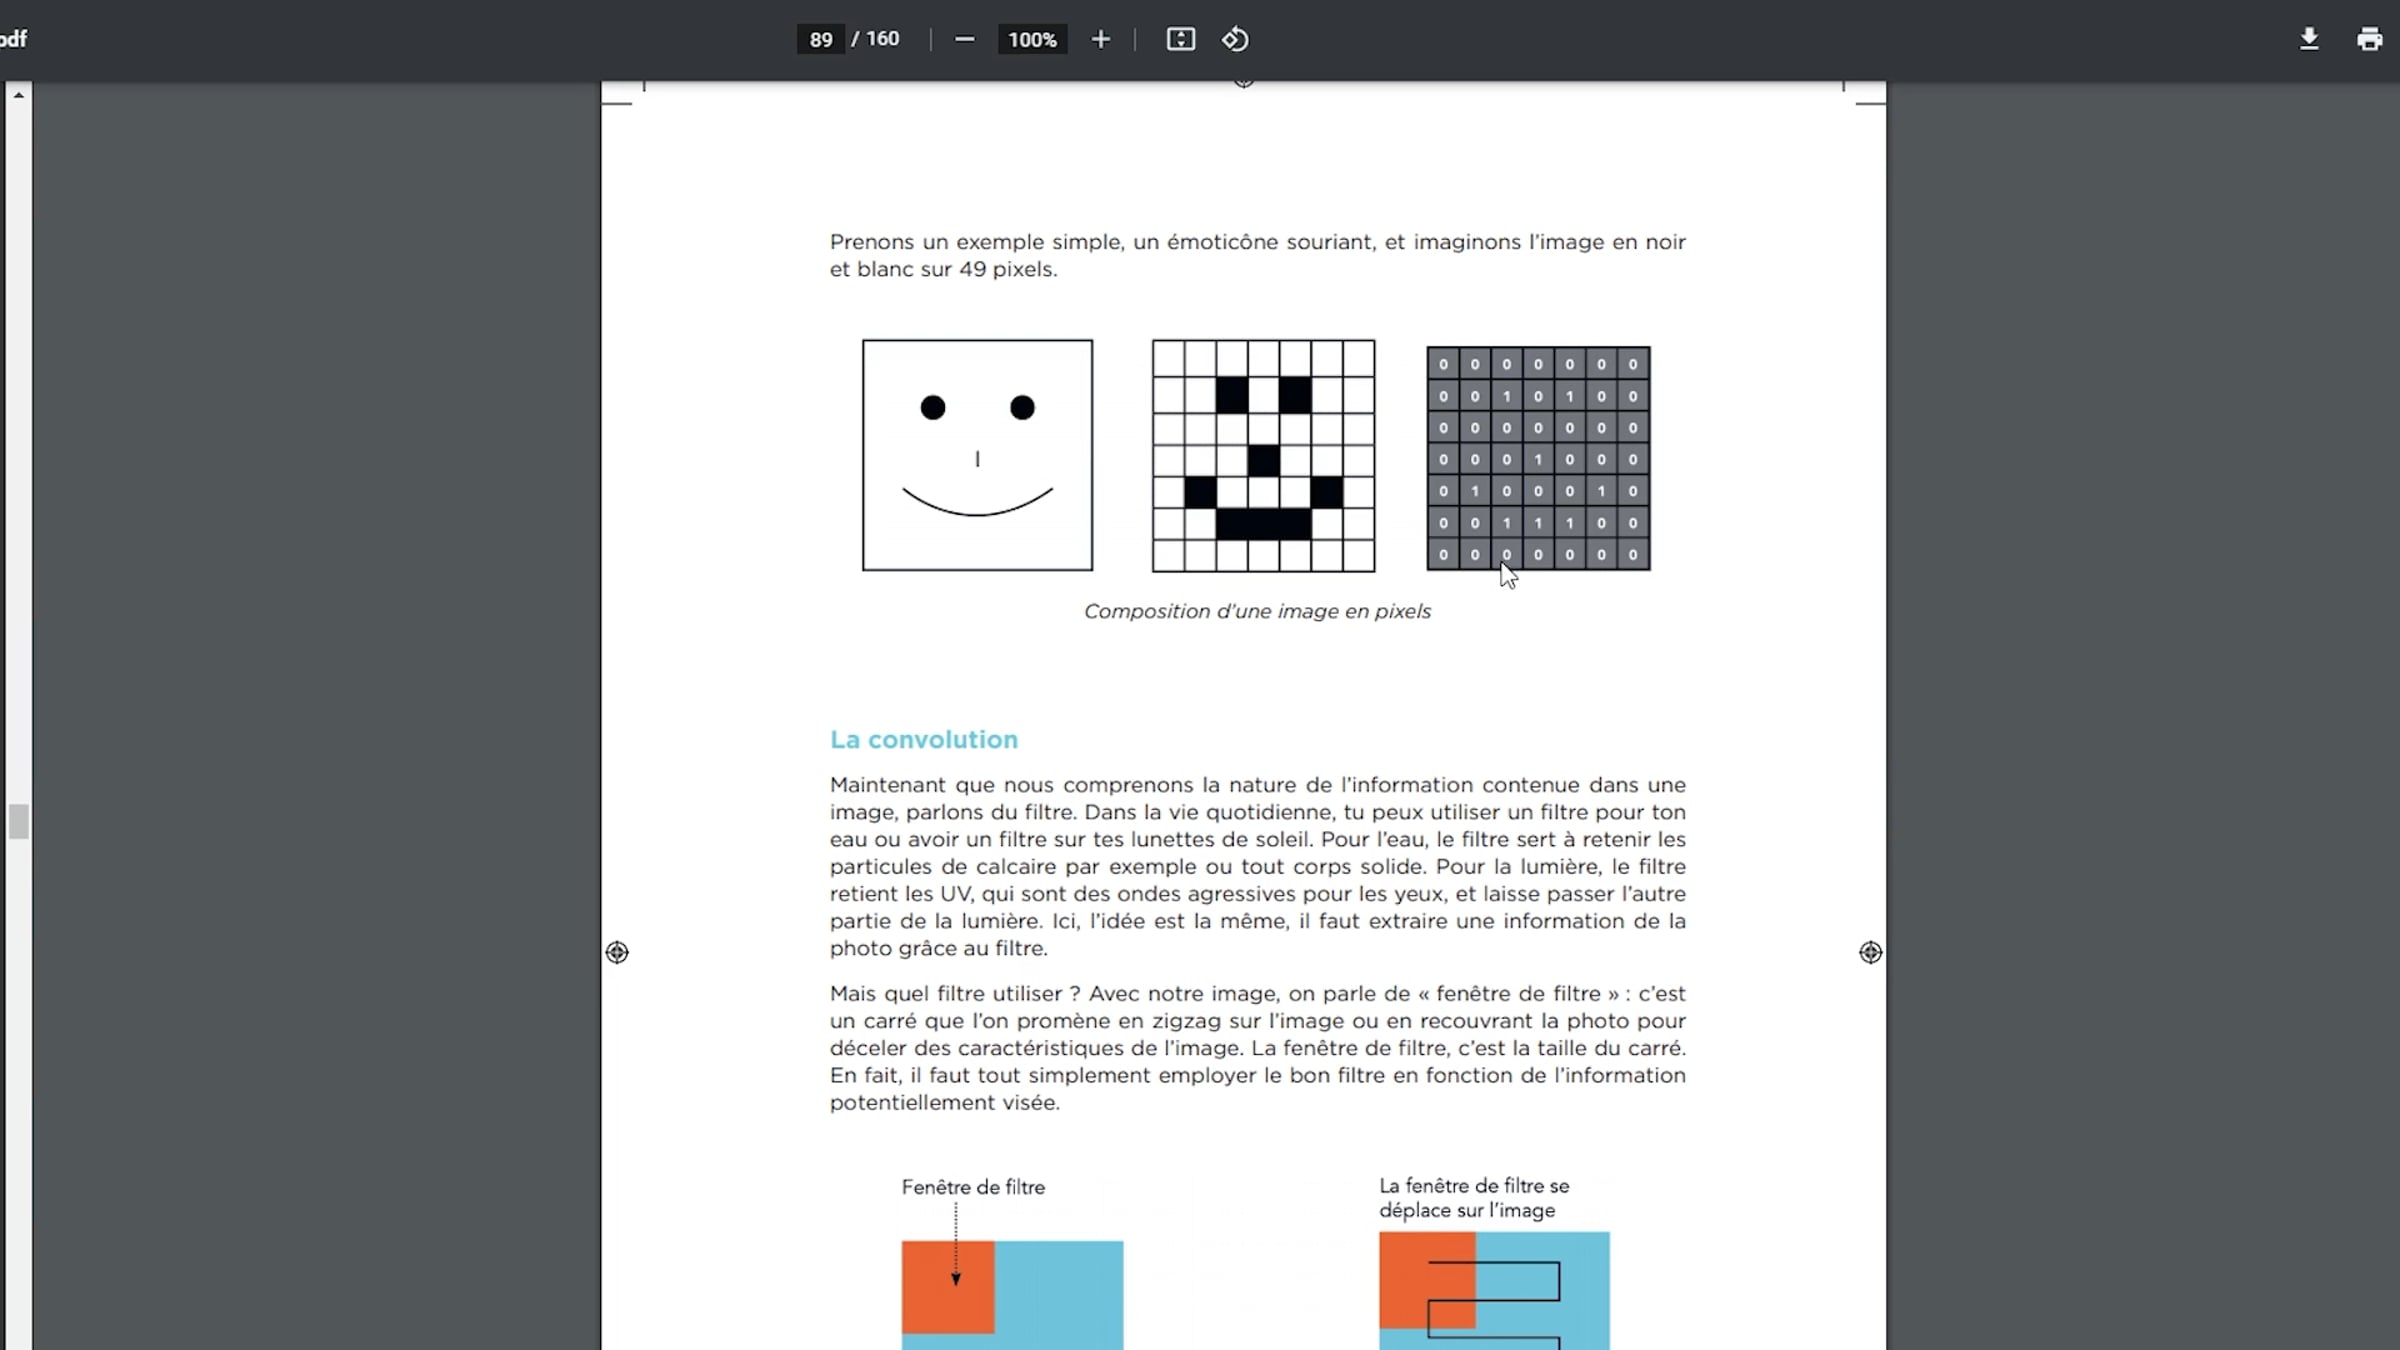This screenshot has width=2400, height=1350.
Task: Rotate the document counterclockwise
Action: click(1235, 39)
